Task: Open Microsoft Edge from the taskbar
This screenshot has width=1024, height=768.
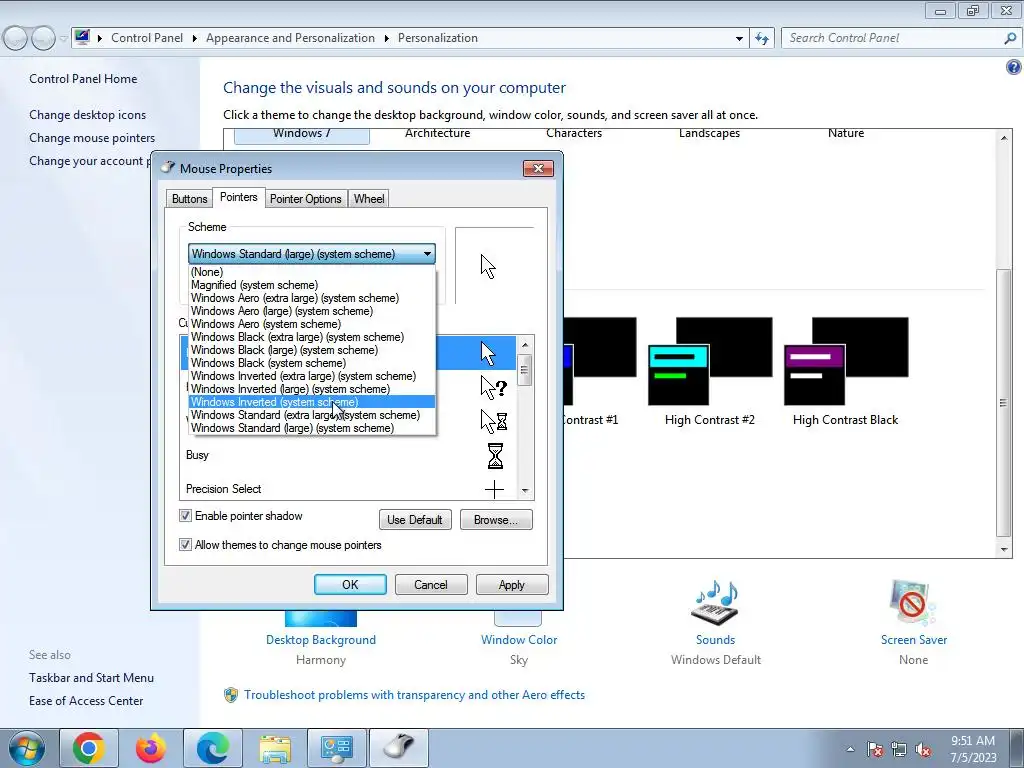Action: click(213, 748)
